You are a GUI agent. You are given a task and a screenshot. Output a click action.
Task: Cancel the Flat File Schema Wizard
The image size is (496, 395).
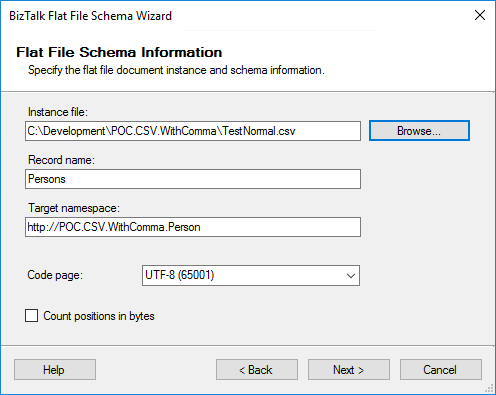click(x=441, y=369)
